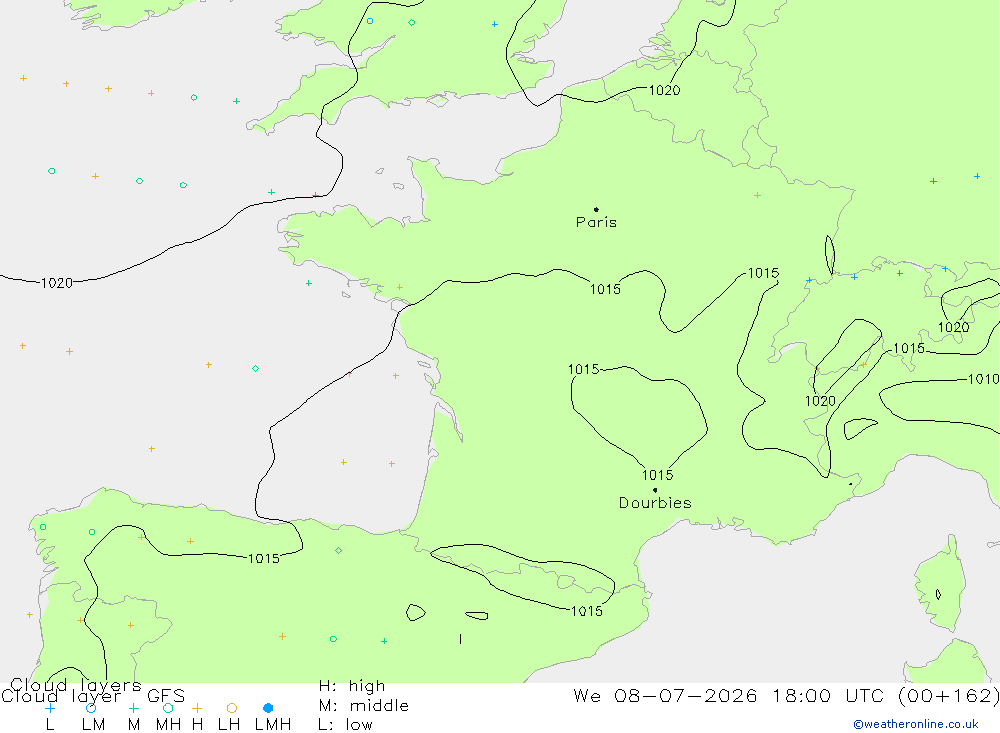Screen dimensions: 1000x733
Task: Click the Dourbies city dot marker
Action: [x=655, y=490]
